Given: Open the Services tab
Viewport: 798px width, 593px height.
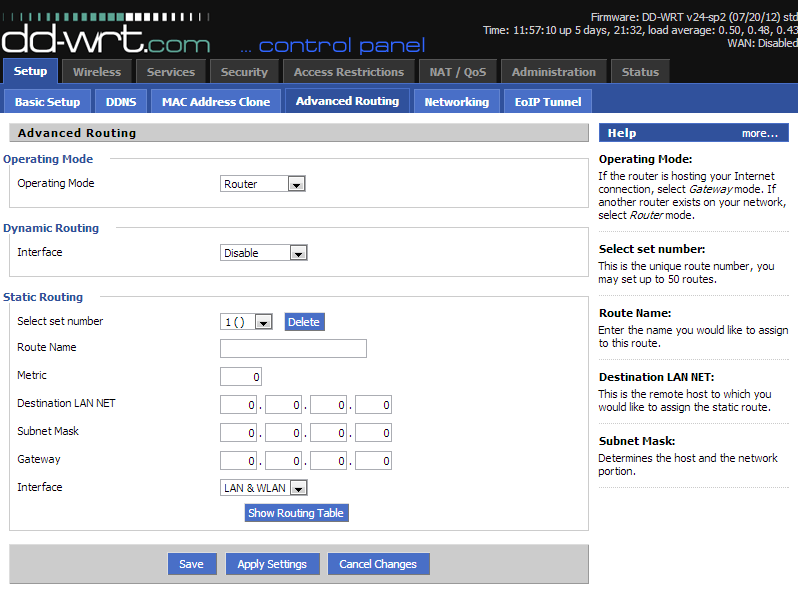Looking at the screenshot, I should (171, 72).
